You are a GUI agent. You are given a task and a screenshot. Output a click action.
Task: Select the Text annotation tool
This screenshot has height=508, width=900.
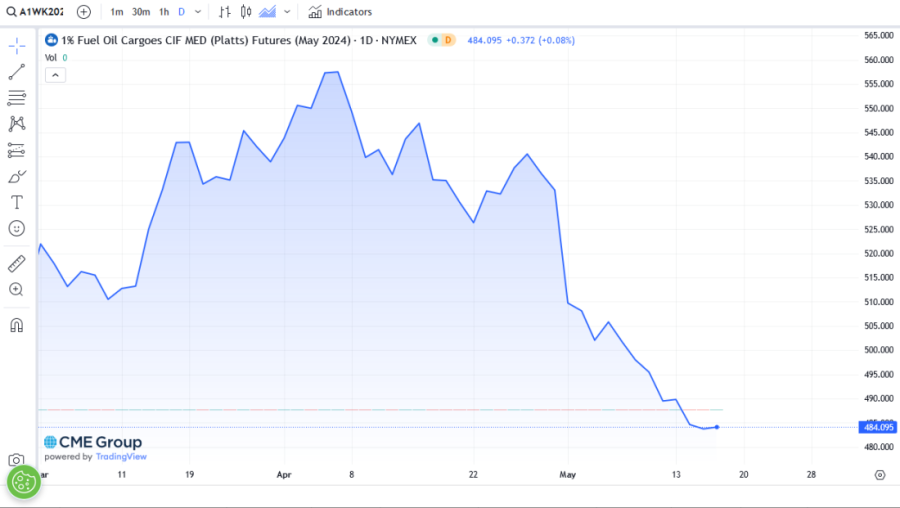pyautogui.click(x=17, y=202)
